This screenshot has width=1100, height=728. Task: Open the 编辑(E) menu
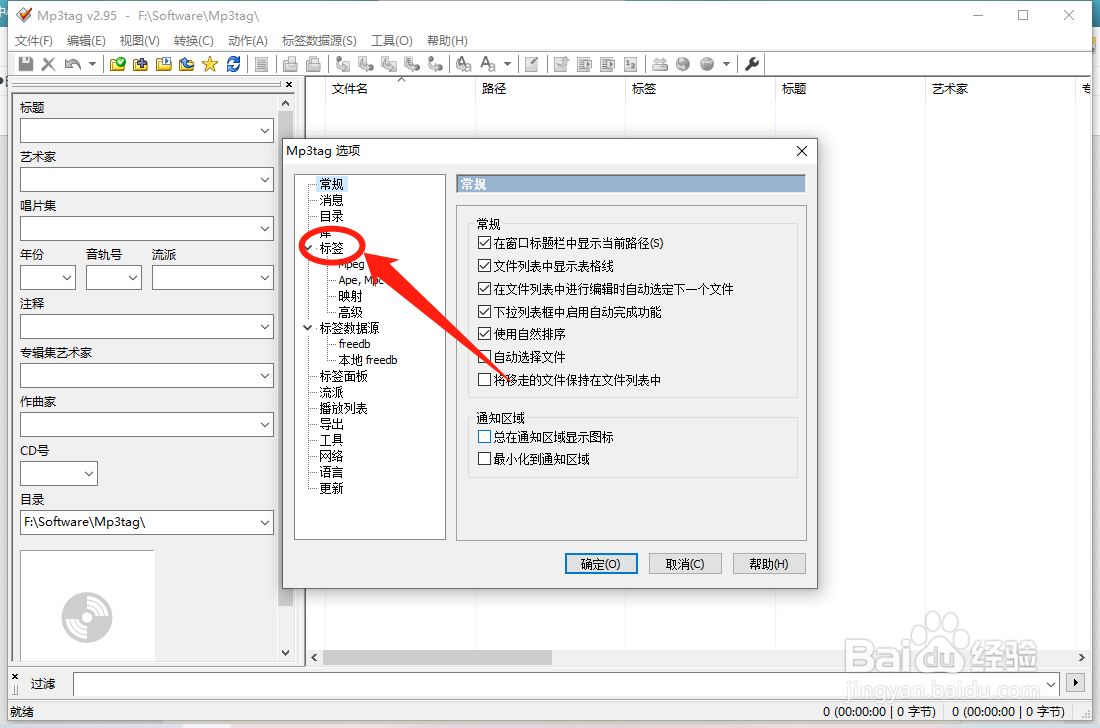[x=86, y=41]
